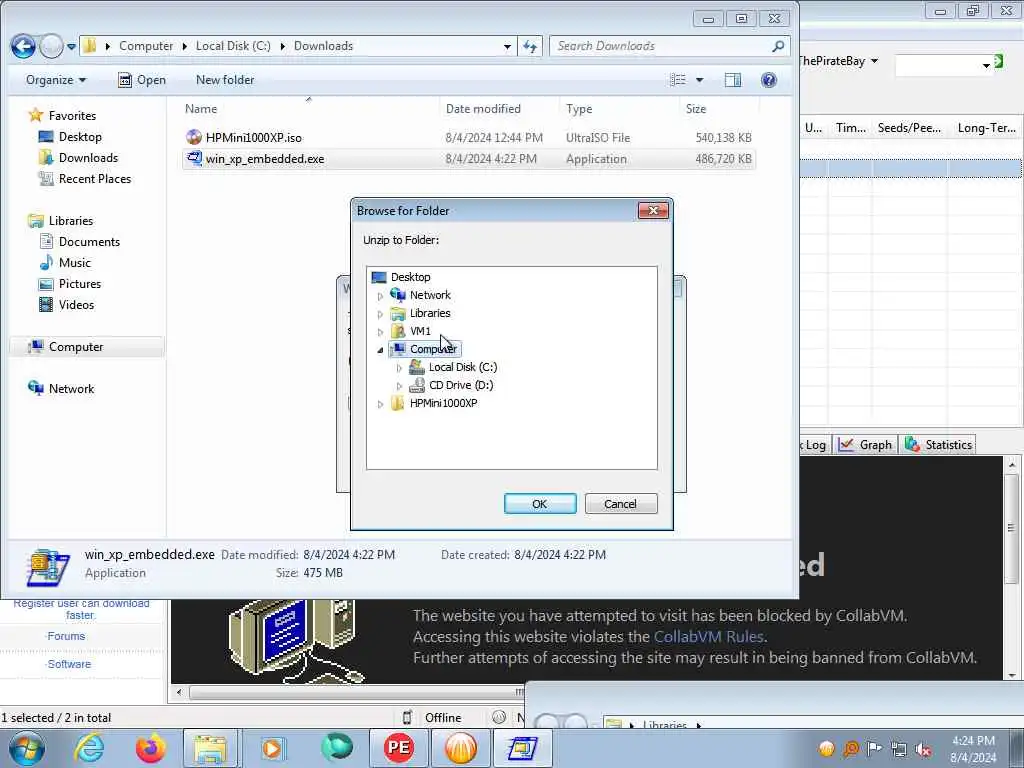This screenshot has height=768, width=1024.
Task: Open Recent Places in the sidebar
Action: (95, 179)
